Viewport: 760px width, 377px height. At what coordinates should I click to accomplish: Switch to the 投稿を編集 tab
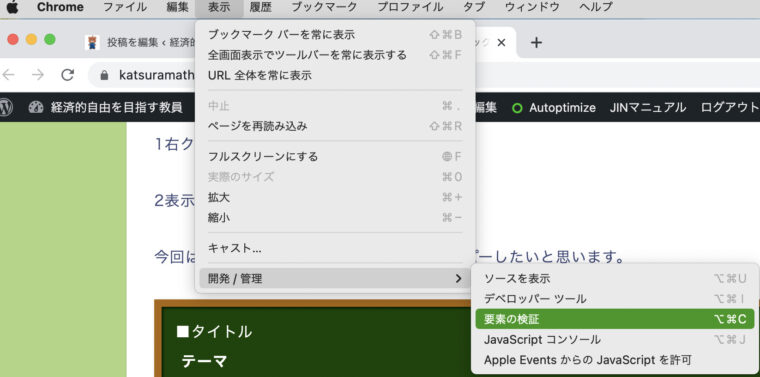click(140, 43)
